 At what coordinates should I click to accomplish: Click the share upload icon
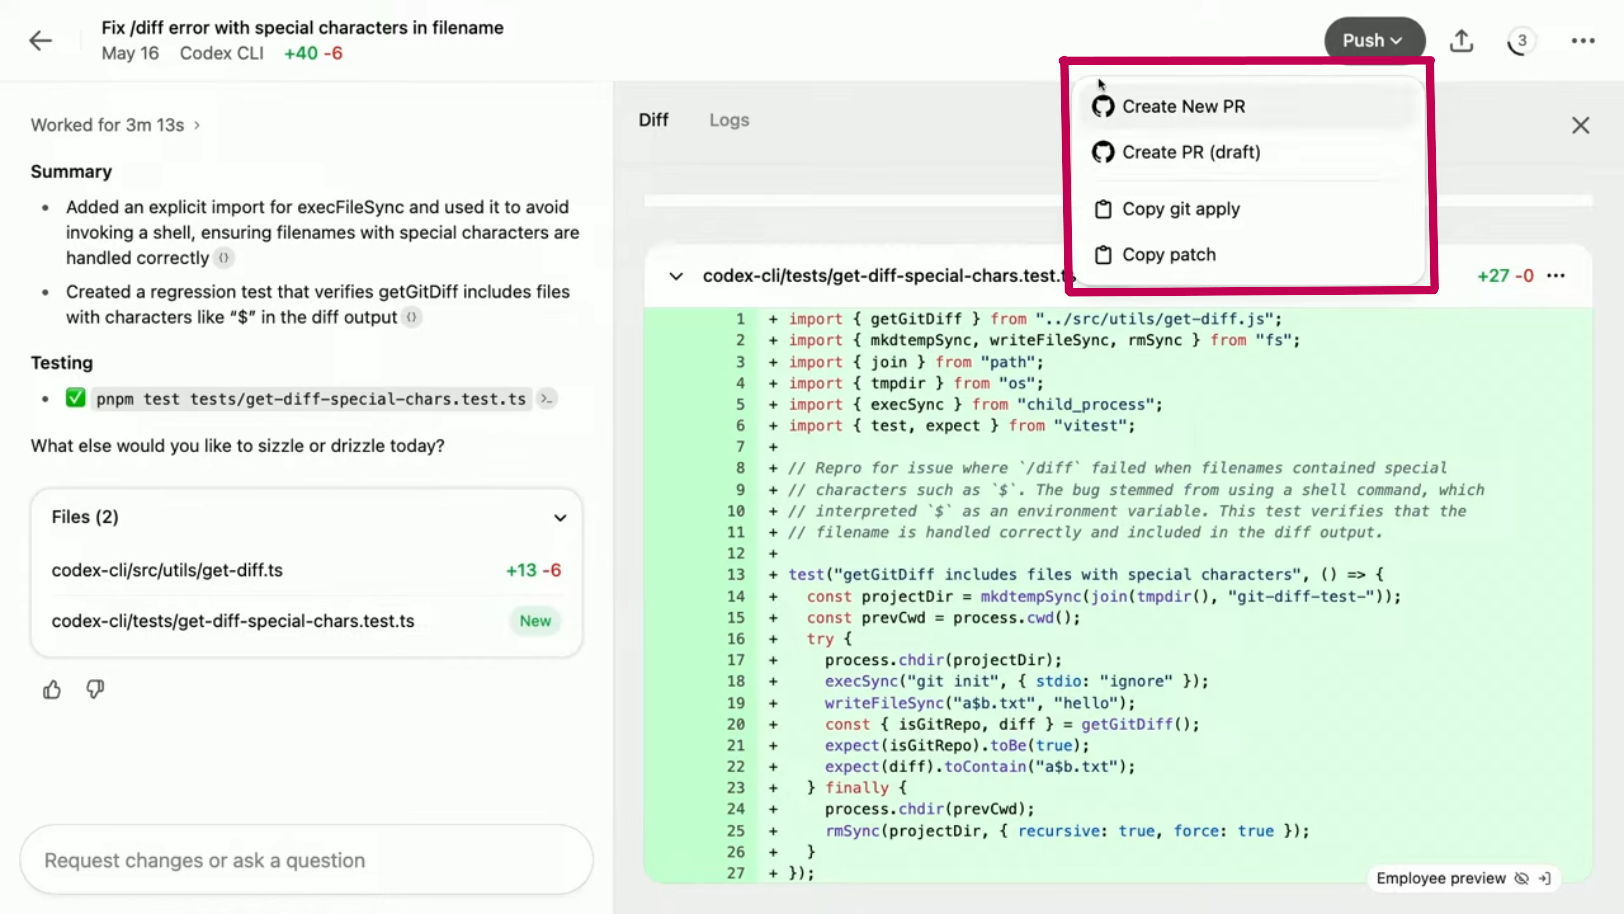click(x=1461, y=41)
